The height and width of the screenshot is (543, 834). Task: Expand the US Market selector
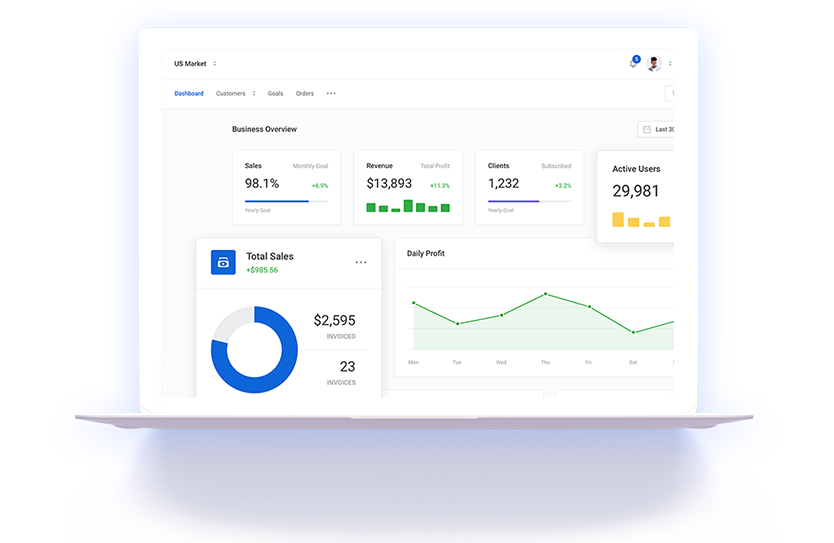[x=214, y=64]
